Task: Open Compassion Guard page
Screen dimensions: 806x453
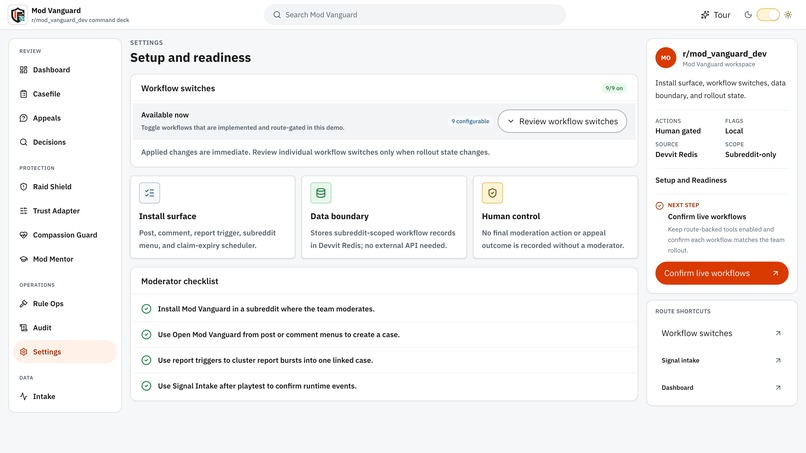Action: point(65,235)
